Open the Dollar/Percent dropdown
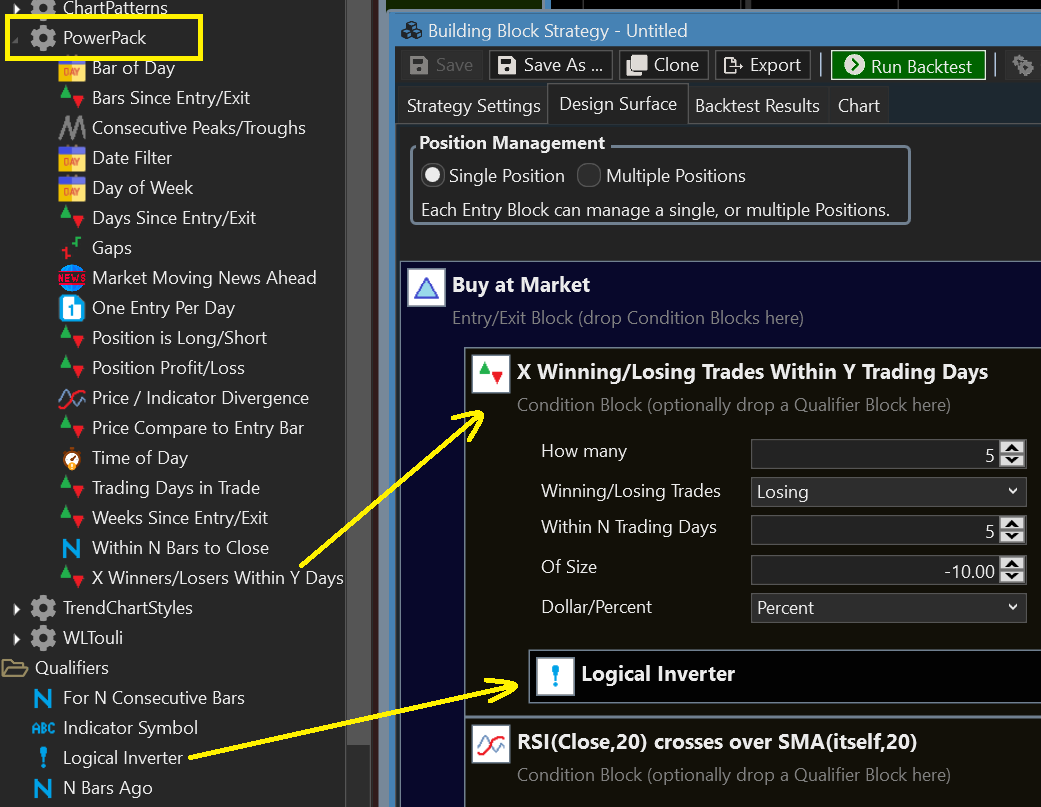The width and height of the screenshot is (1041, 807). (x=888, y=608)
